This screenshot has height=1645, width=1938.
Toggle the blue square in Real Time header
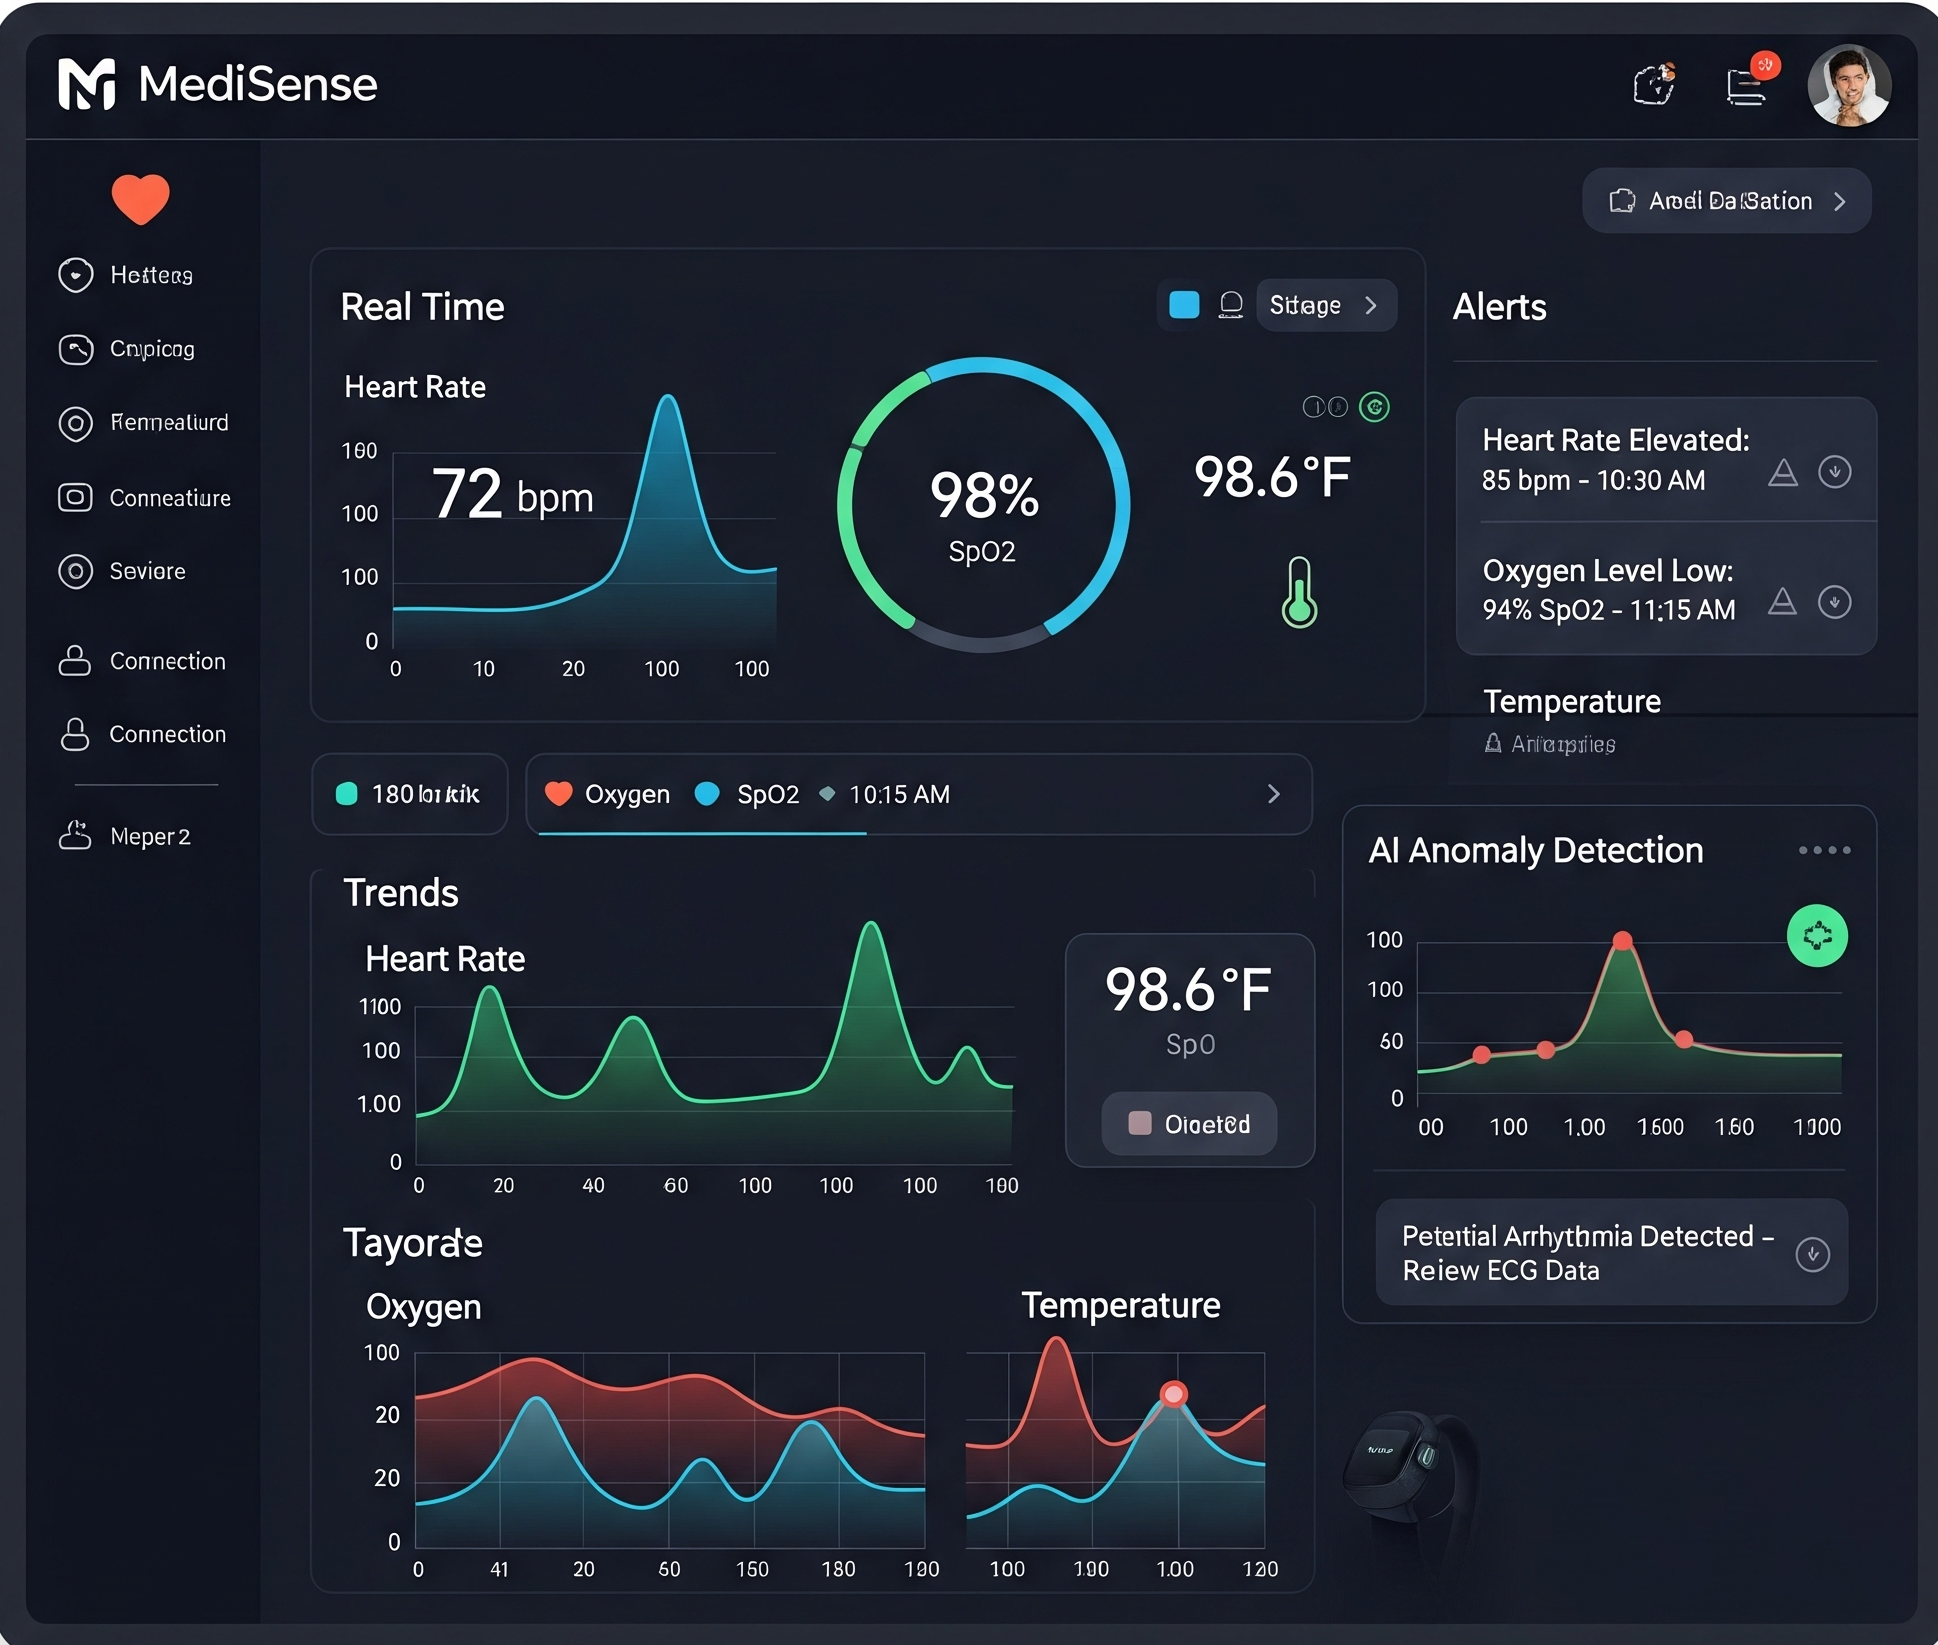point(1184,305)
